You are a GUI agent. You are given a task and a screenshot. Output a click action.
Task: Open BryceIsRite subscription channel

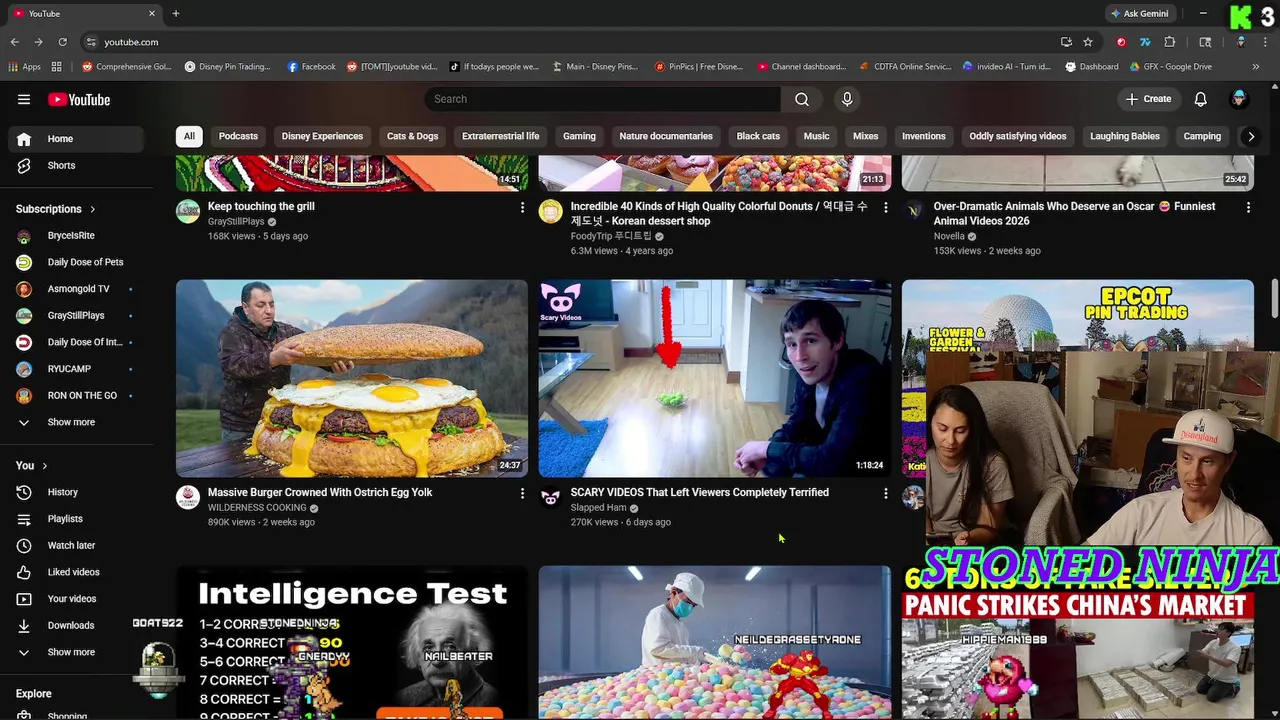click(x=76, y=235)
